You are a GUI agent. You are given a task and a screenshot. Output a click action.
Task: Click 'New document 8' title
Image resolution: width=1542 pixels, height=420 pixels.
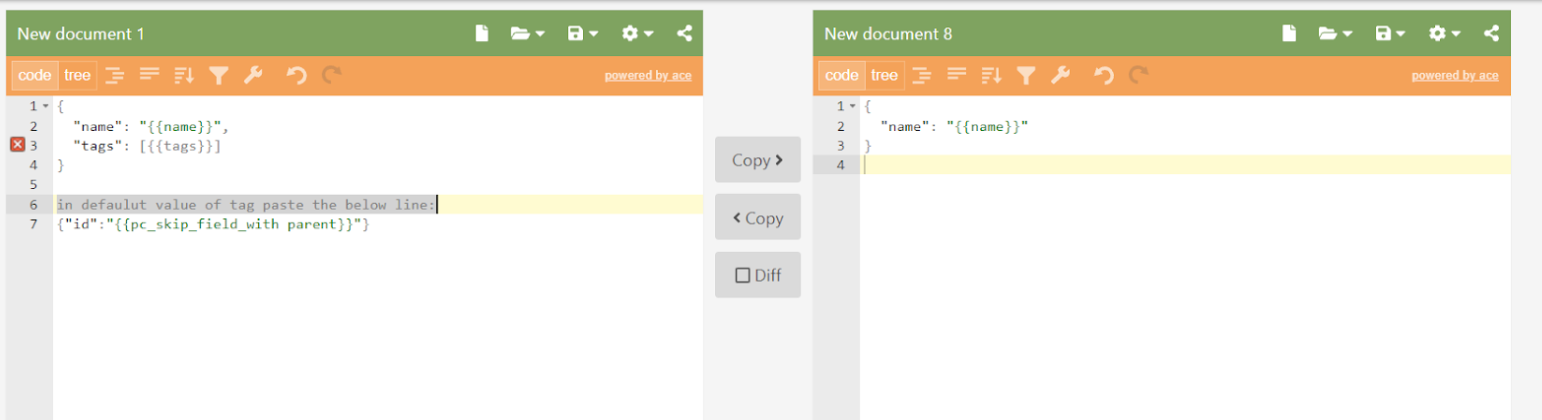888,34
